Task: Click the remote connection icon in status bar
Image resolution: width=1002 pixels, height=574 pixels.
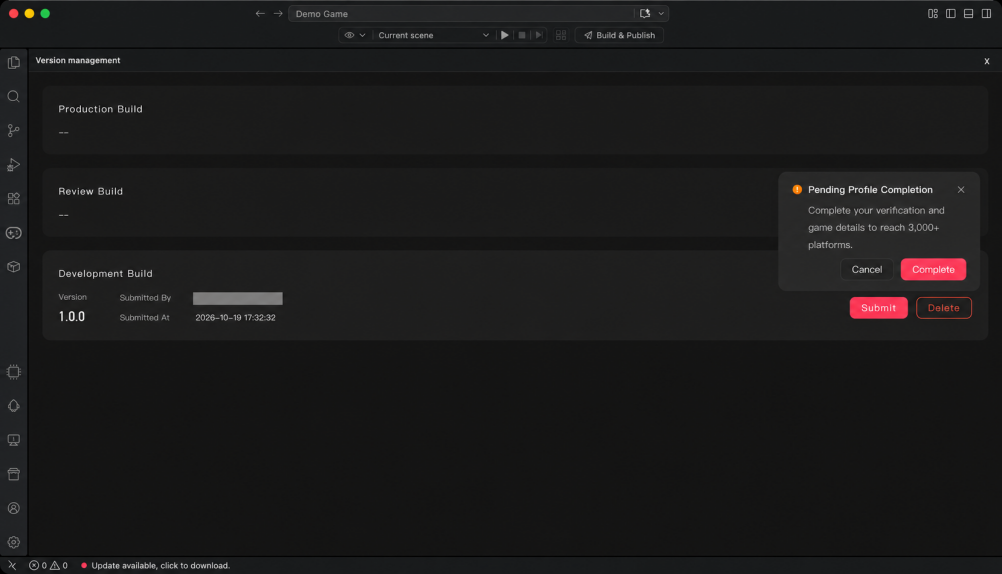Action: pos(12,566)
